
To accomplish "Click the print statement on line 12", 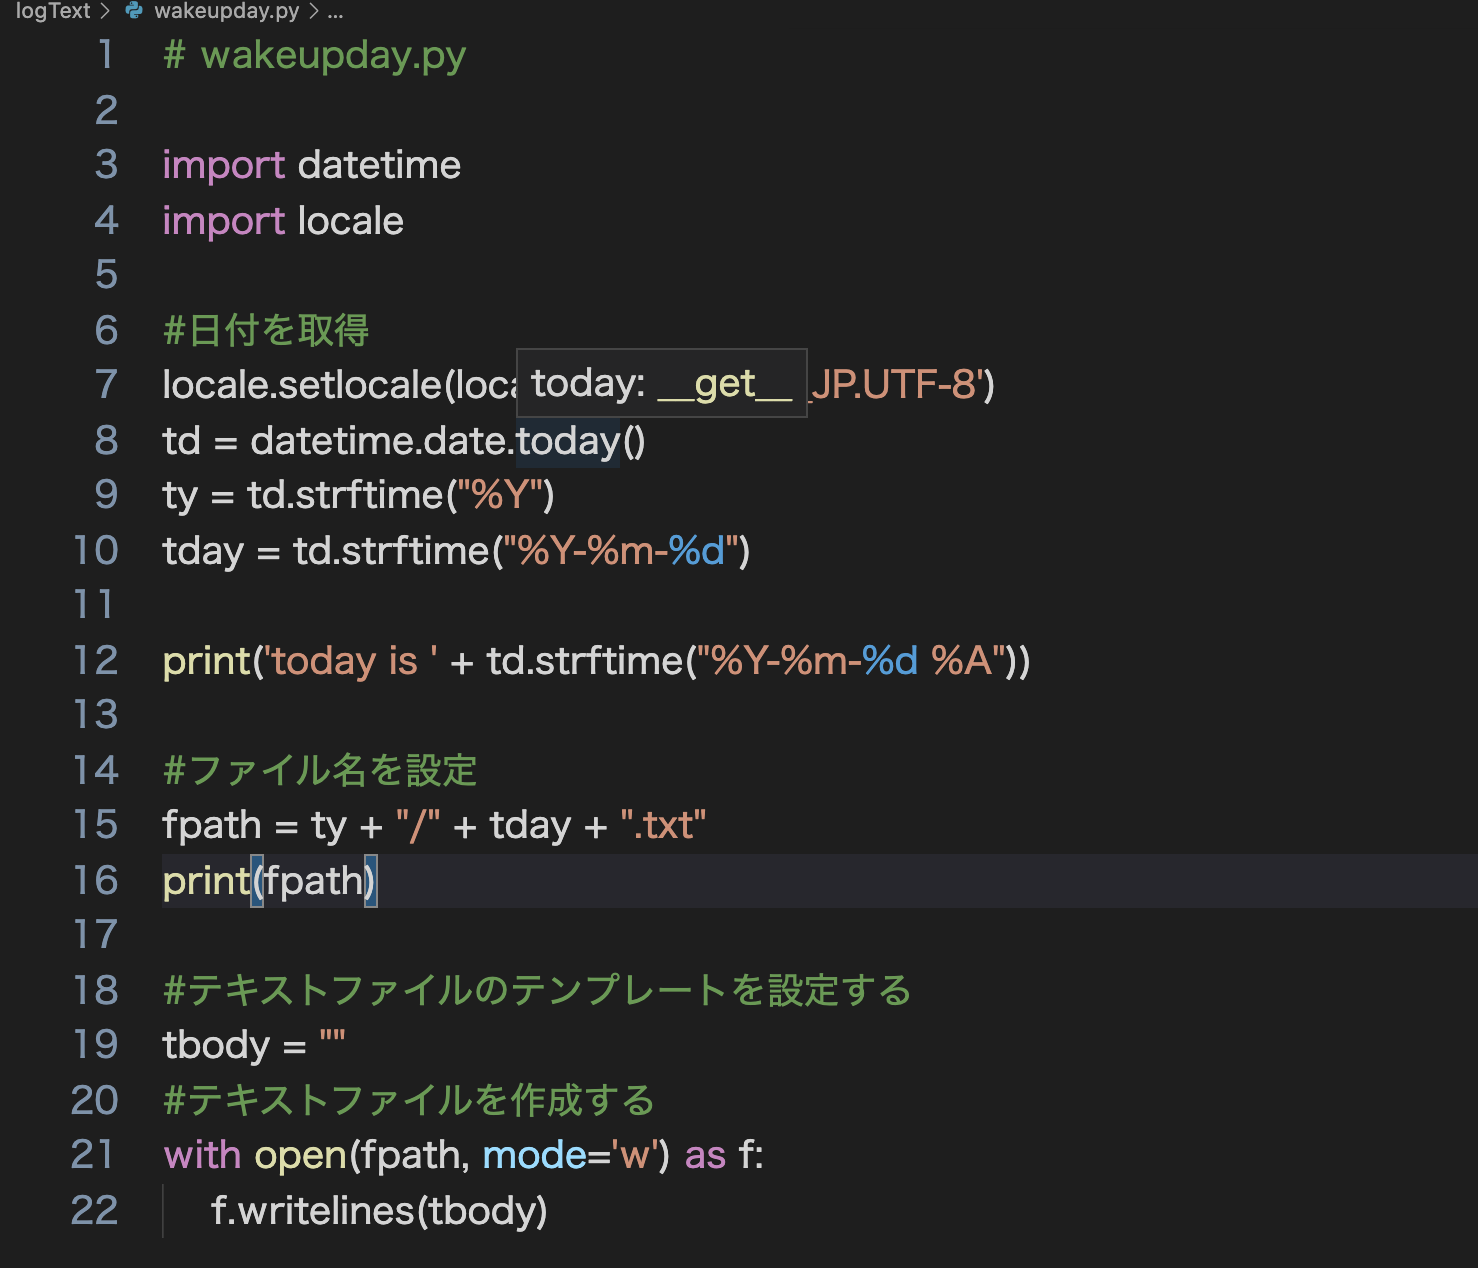I will (206, 660).
